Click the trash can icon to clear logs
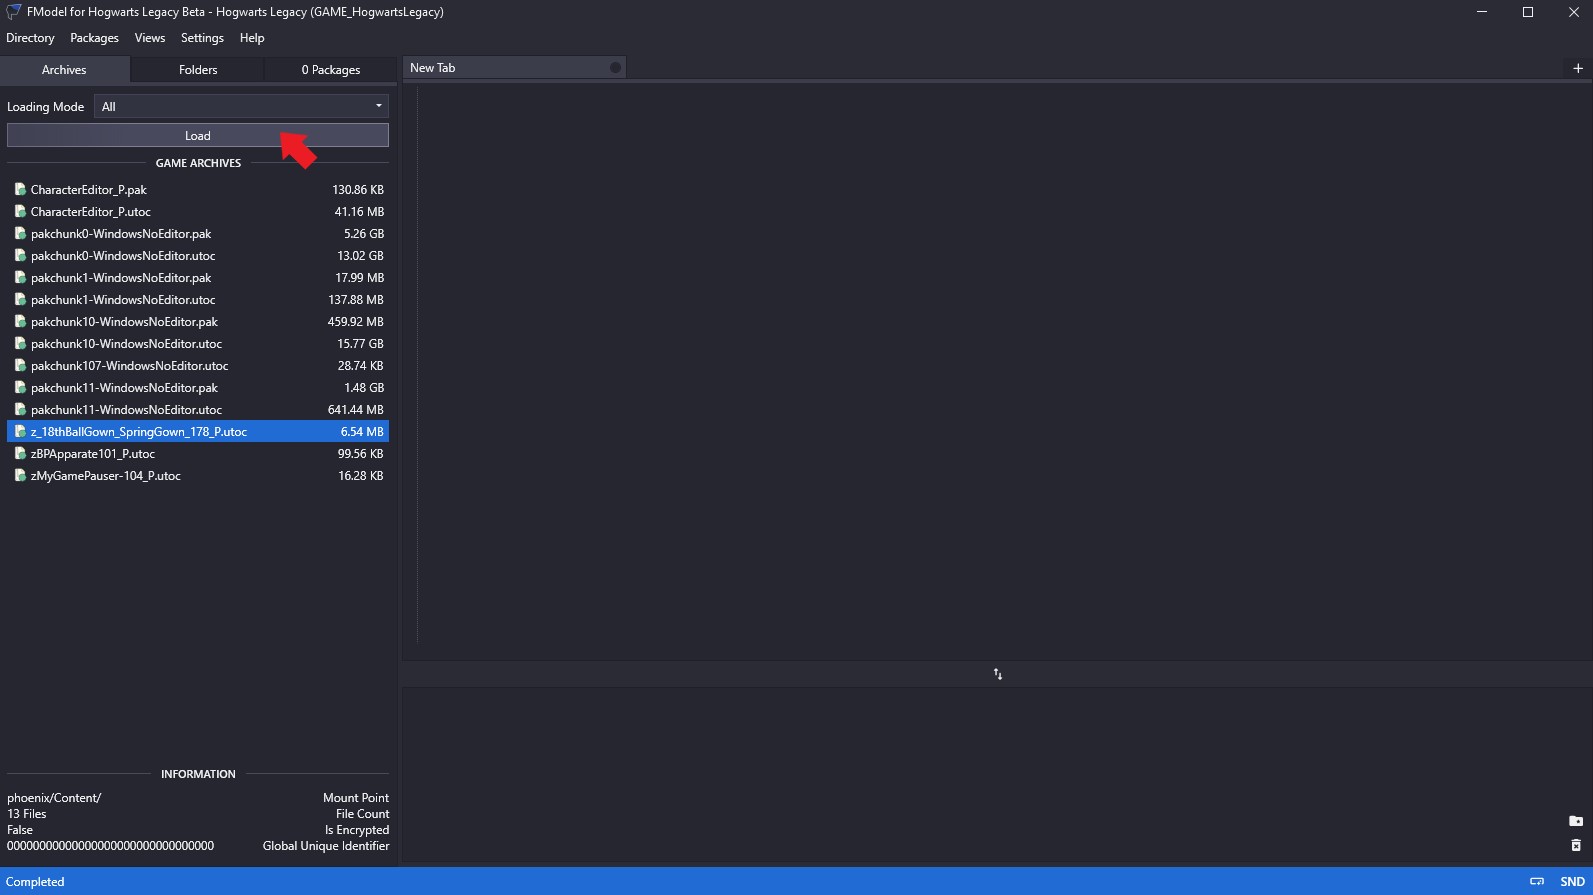The width and height of the screenshot is (1593, 895). [x=1576, y=845]
